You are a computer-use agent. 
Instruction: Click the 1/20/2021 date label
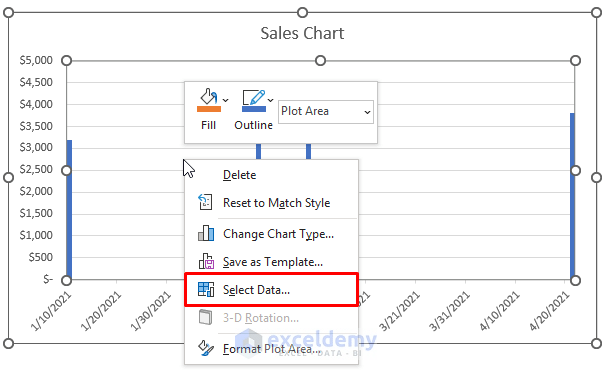tap(101, 311)
